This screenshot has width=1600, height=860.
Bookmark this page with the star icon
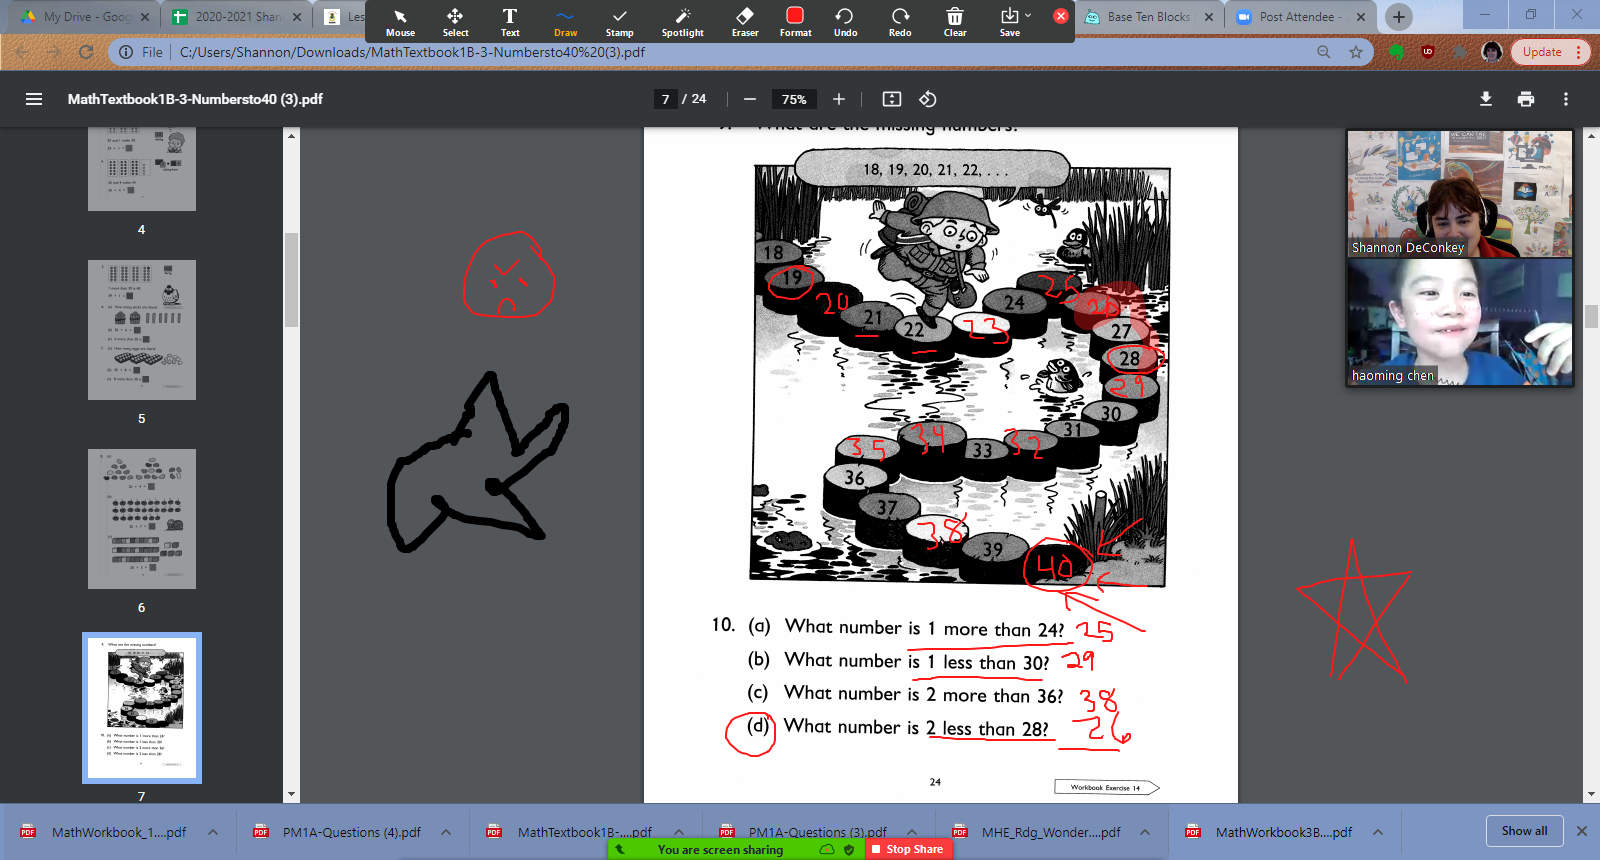click(x=1356, y=52)
